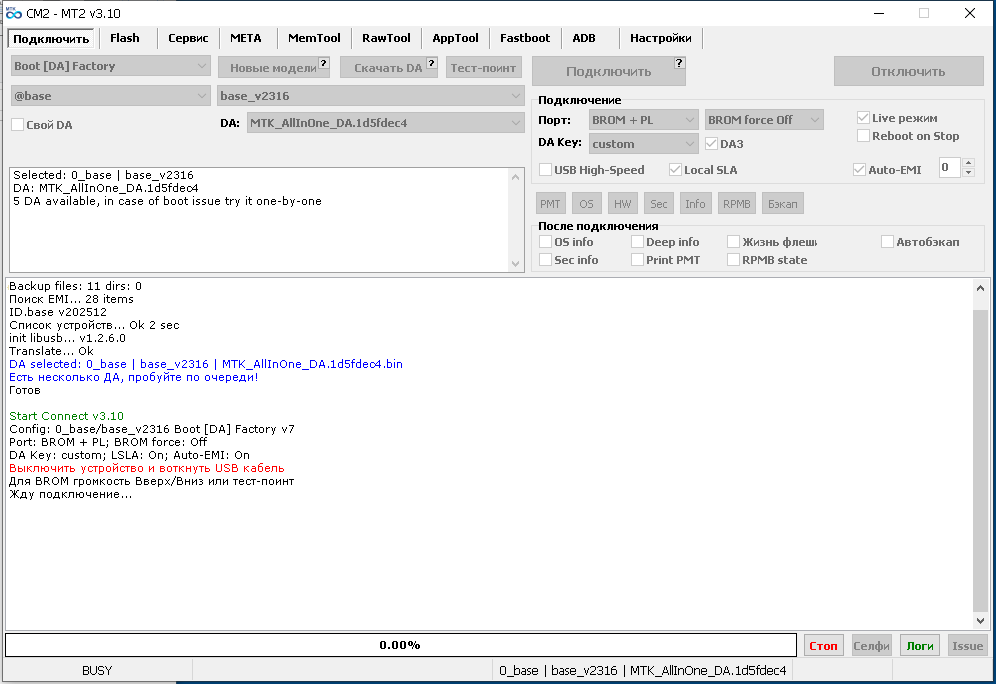
Task: Click the HW info button
Action: (623, 204)
